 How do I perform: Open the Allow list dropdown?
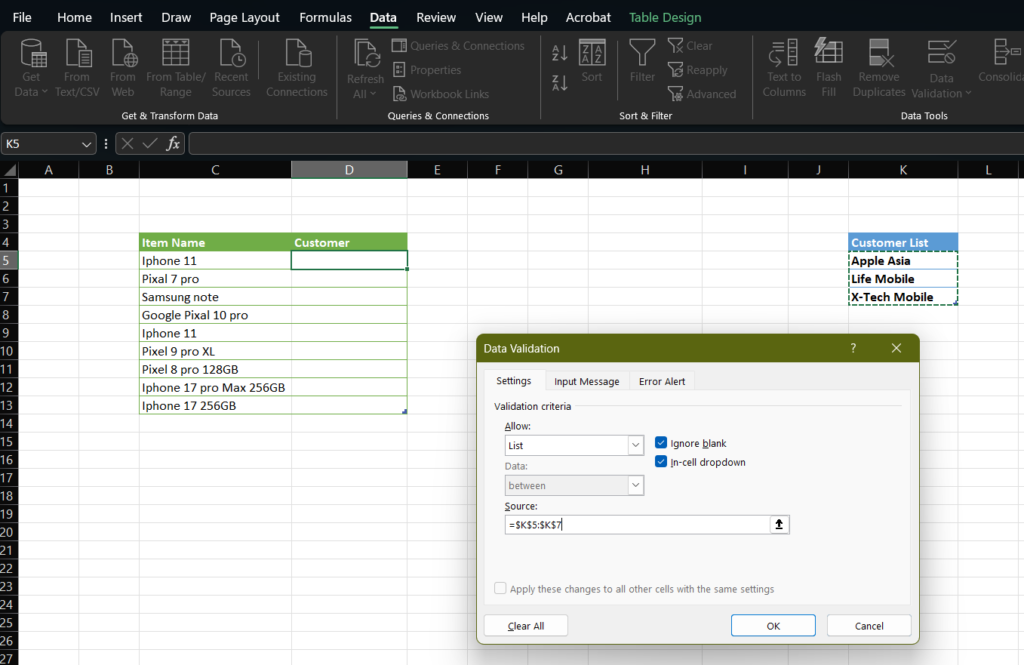click(x=635, y=446)
